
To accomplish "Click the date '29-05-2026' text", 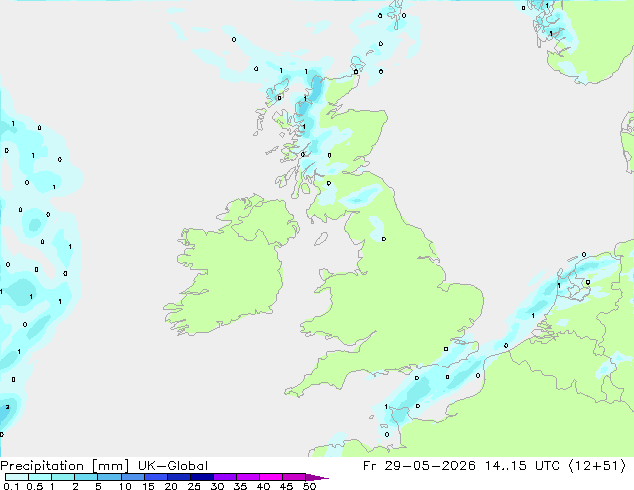I will 430,466.
